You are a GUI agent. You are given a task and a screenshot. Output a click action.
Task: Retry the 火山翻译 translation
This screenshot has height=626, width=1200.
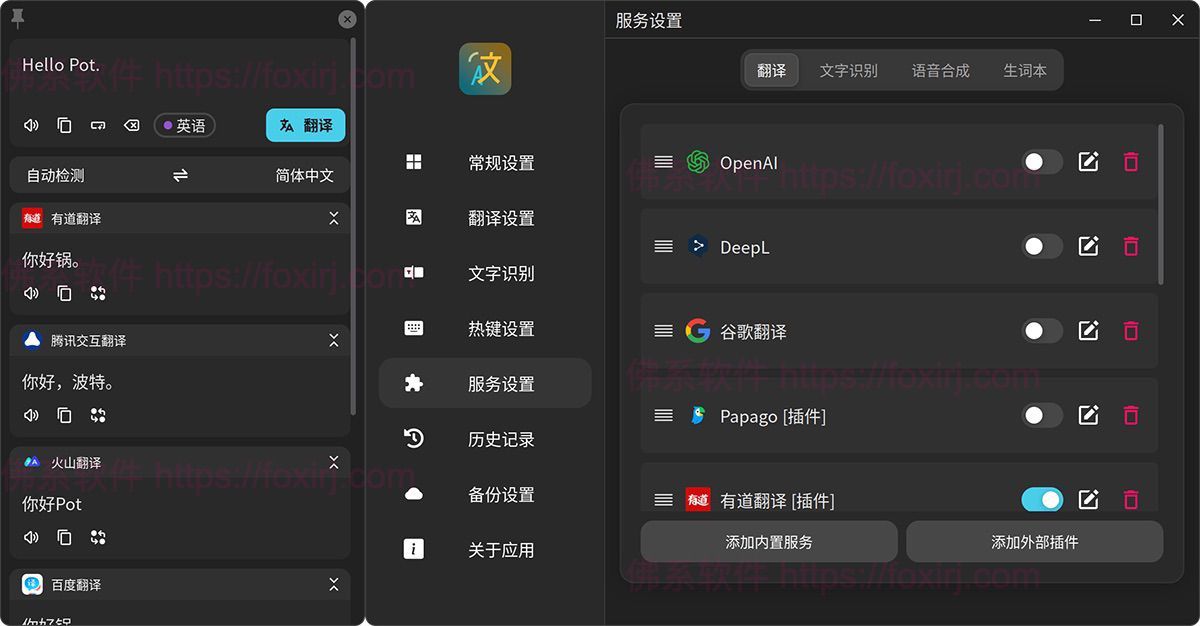point(96,537)
